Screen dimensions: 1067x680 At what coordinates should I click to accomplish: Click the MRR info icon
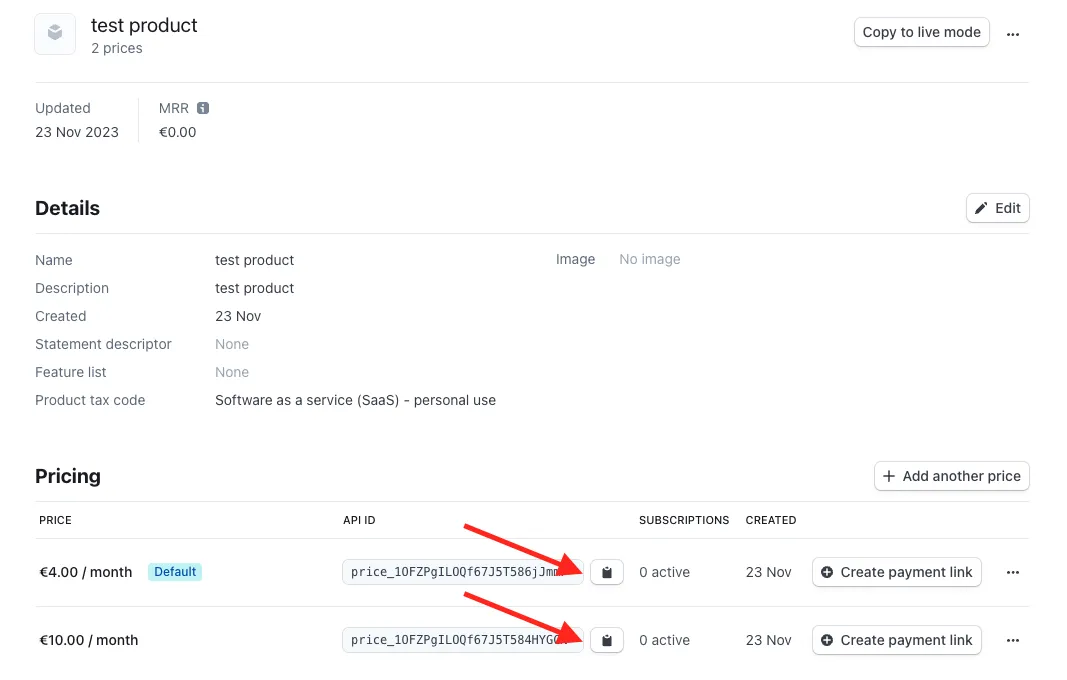pyautogui.click(x=203, y=108)
